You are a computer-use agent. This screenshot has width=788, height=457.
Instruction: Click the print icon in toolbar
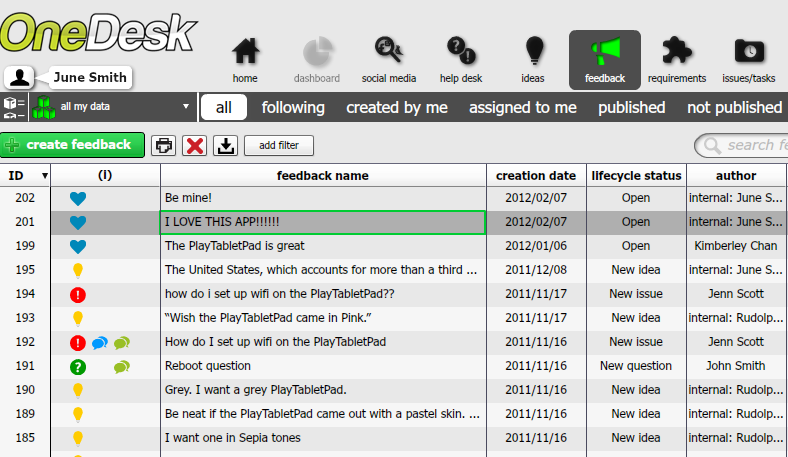(x=164, y=146)
